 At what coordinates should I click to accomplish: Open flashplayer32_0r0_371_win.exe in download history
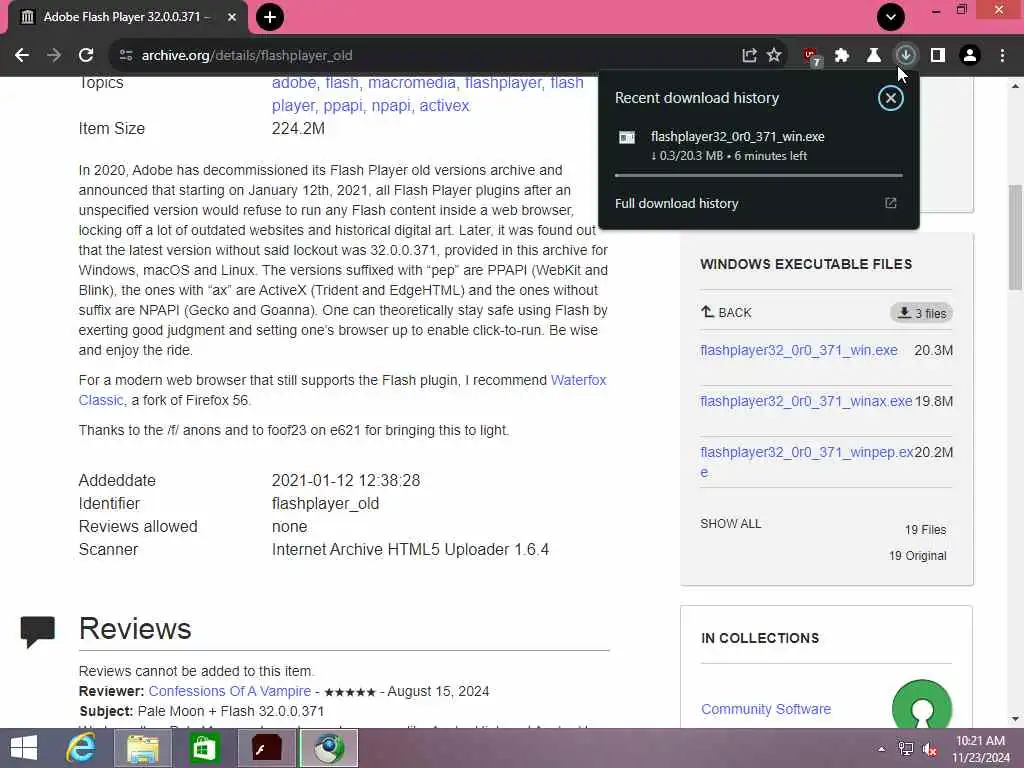point(737,136)
